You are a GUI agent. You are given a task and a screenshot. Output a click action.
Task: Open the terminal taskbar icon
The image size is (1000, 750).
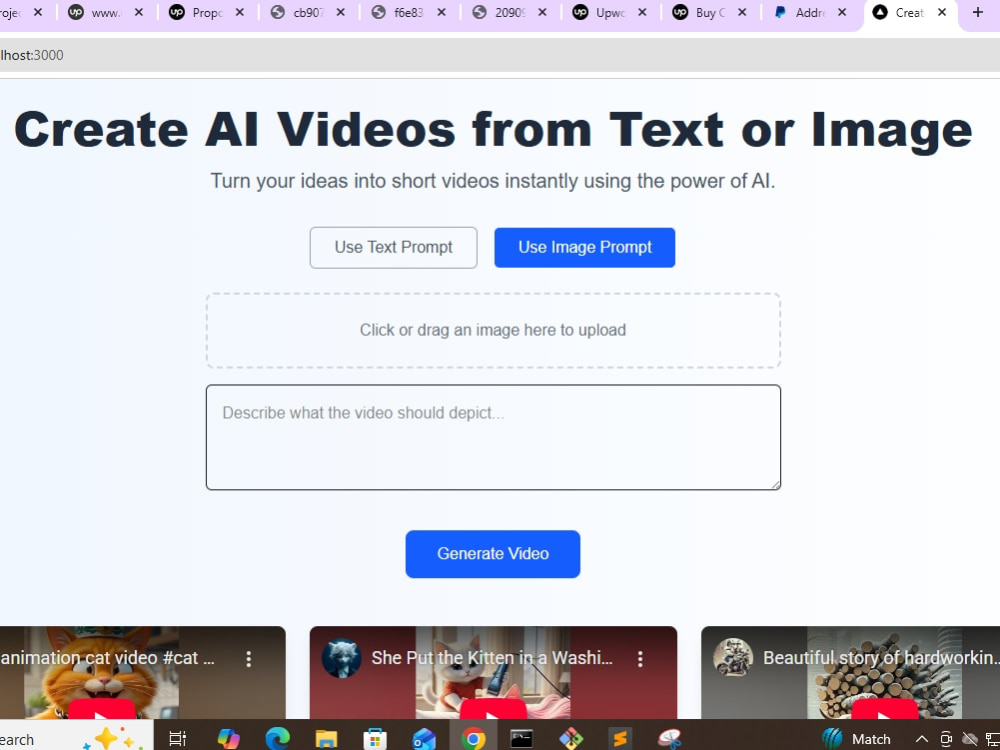coord(522,739)
